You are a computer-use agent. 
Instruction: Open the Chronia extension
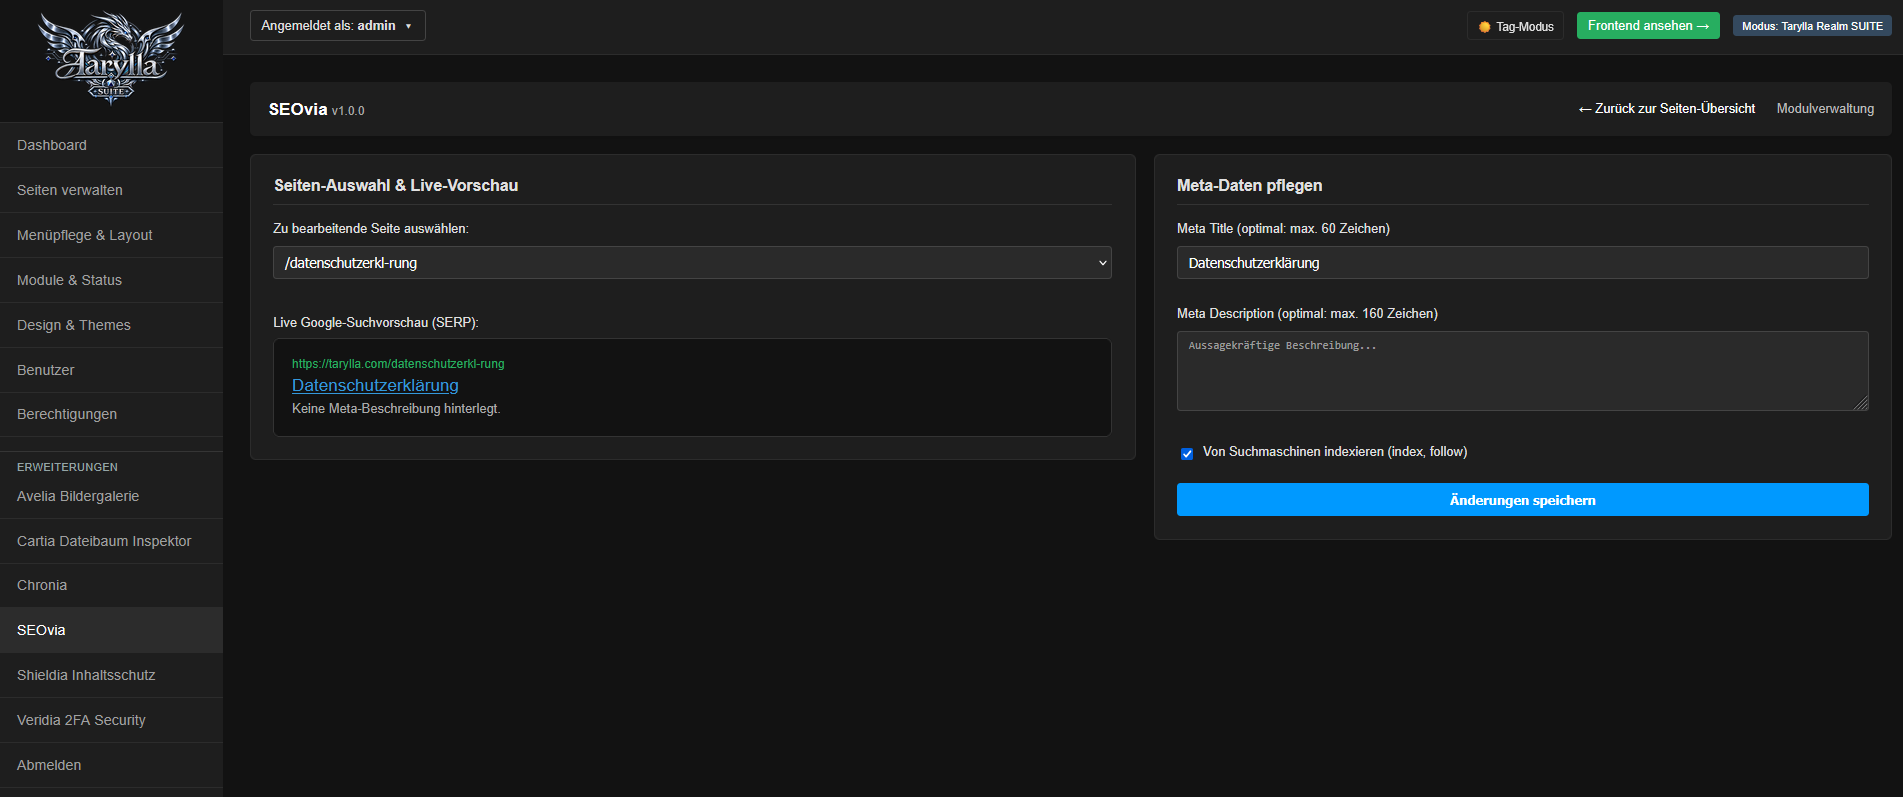point(111,585)
